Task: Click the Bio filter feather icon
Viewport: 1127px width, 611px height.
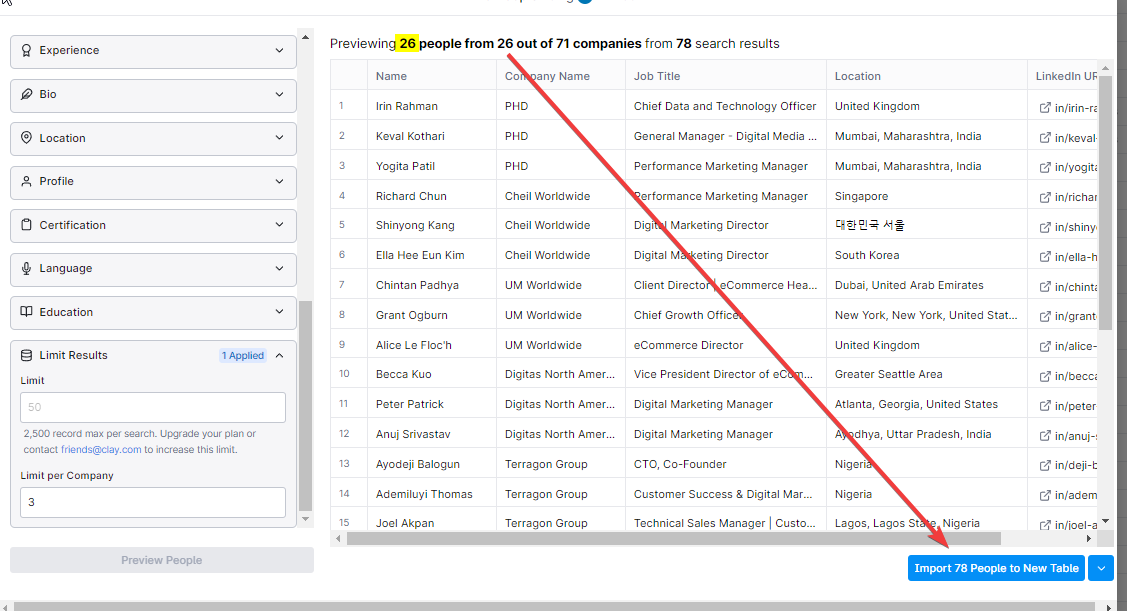Action: coord(26,95)
